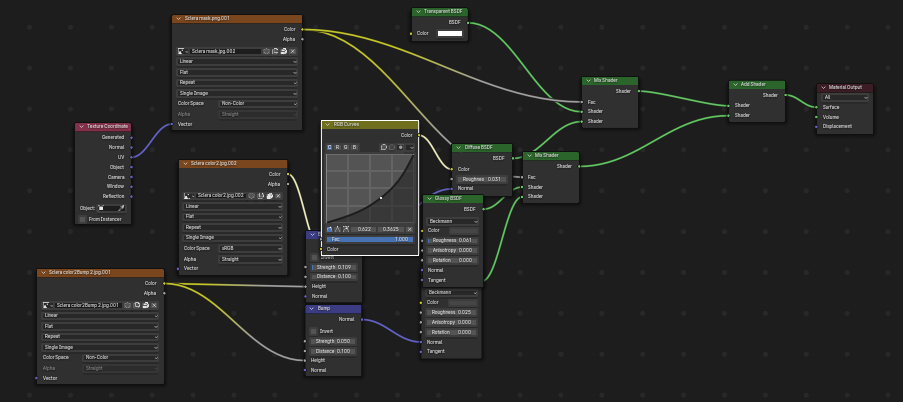Open clipping options in RGB Curves node
Viewport: 903px width, 402px height.
pyautogui.click(x=401, y=147)
